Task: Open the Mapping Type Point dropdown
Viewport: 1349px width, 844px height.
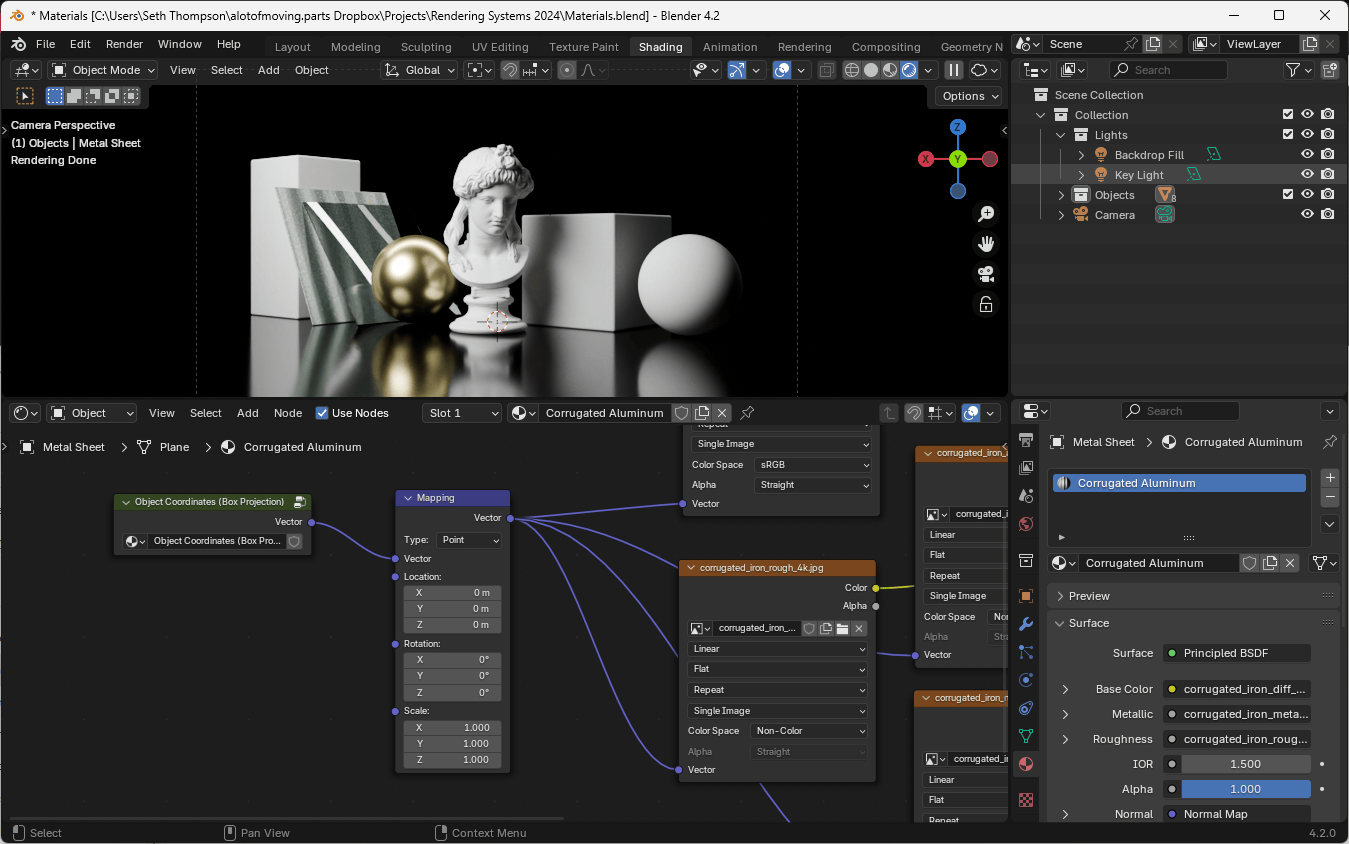Action: pyautogui.click(x=469, y=540)
